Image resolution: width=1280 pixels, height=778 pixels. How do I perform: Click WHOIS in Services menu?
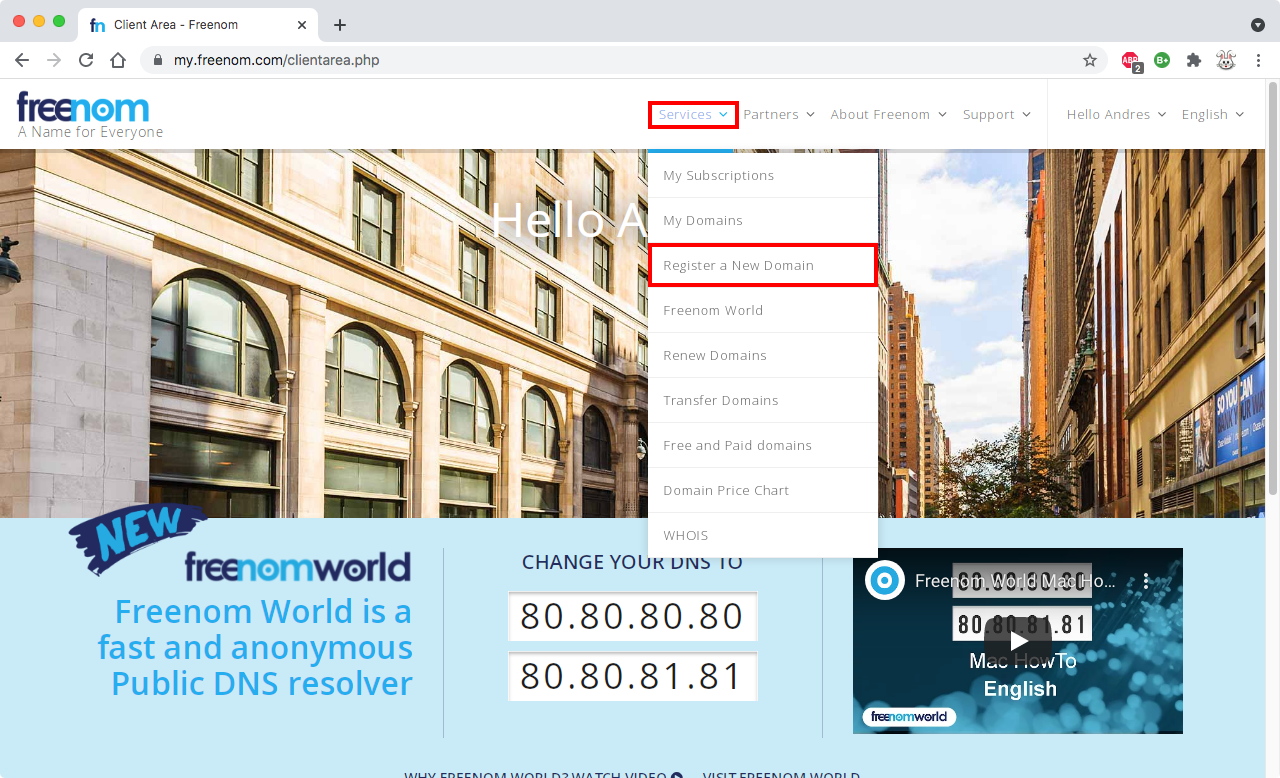686,536
